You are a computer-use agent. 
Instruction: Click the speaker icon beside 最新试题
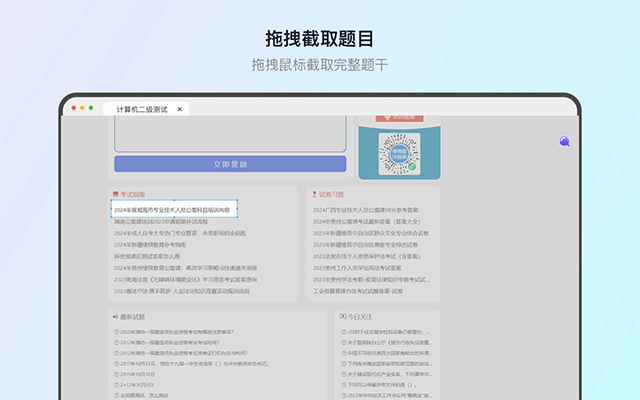click(x=116, y=317)
